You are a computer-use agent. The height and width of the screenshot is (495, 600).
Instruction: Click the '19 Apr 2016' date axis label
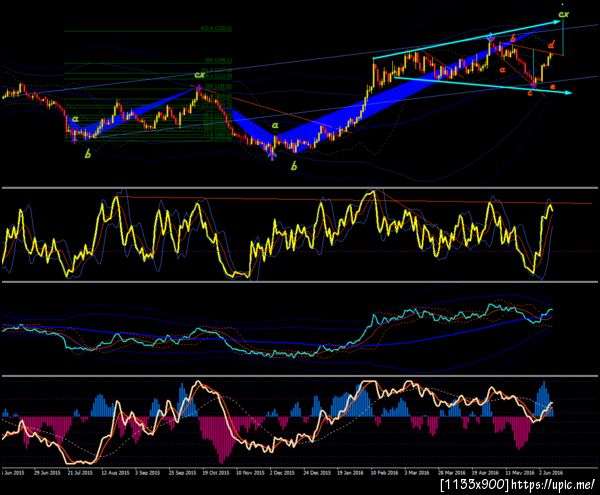click(485, 473)
